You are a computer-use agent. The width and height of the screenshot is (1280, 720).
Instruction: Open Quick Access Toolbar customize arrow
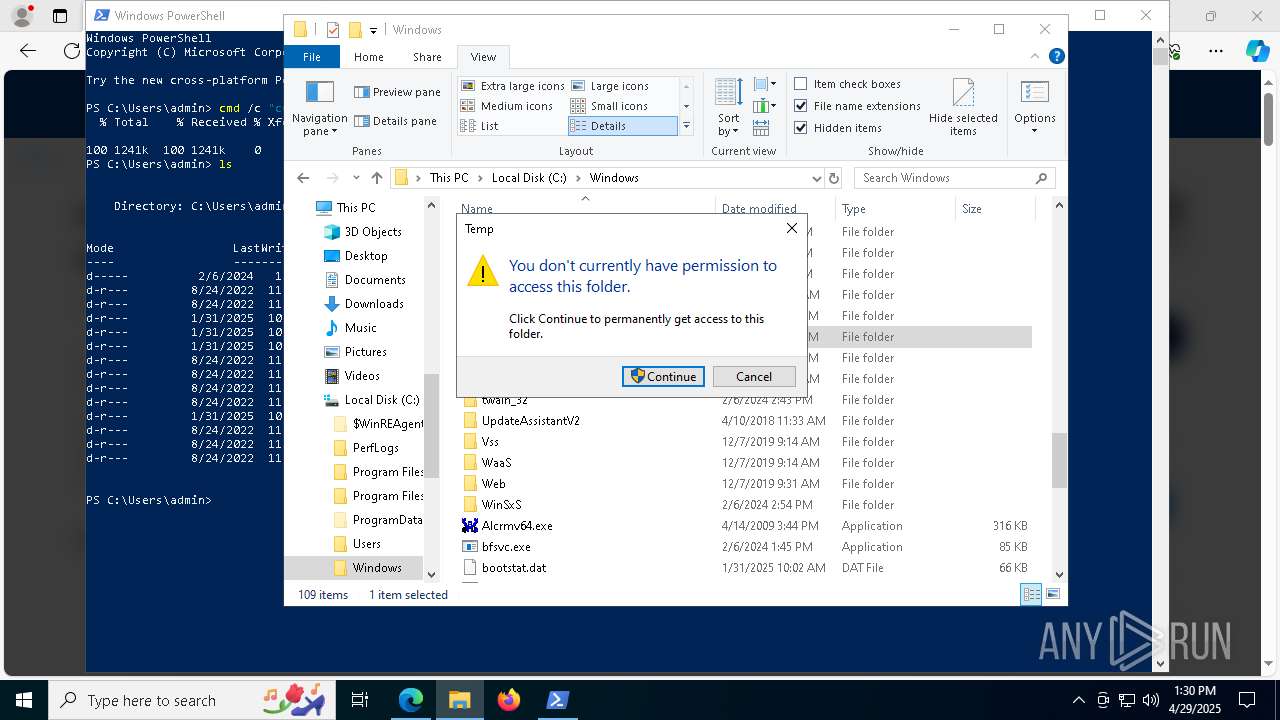coord(373,30)
